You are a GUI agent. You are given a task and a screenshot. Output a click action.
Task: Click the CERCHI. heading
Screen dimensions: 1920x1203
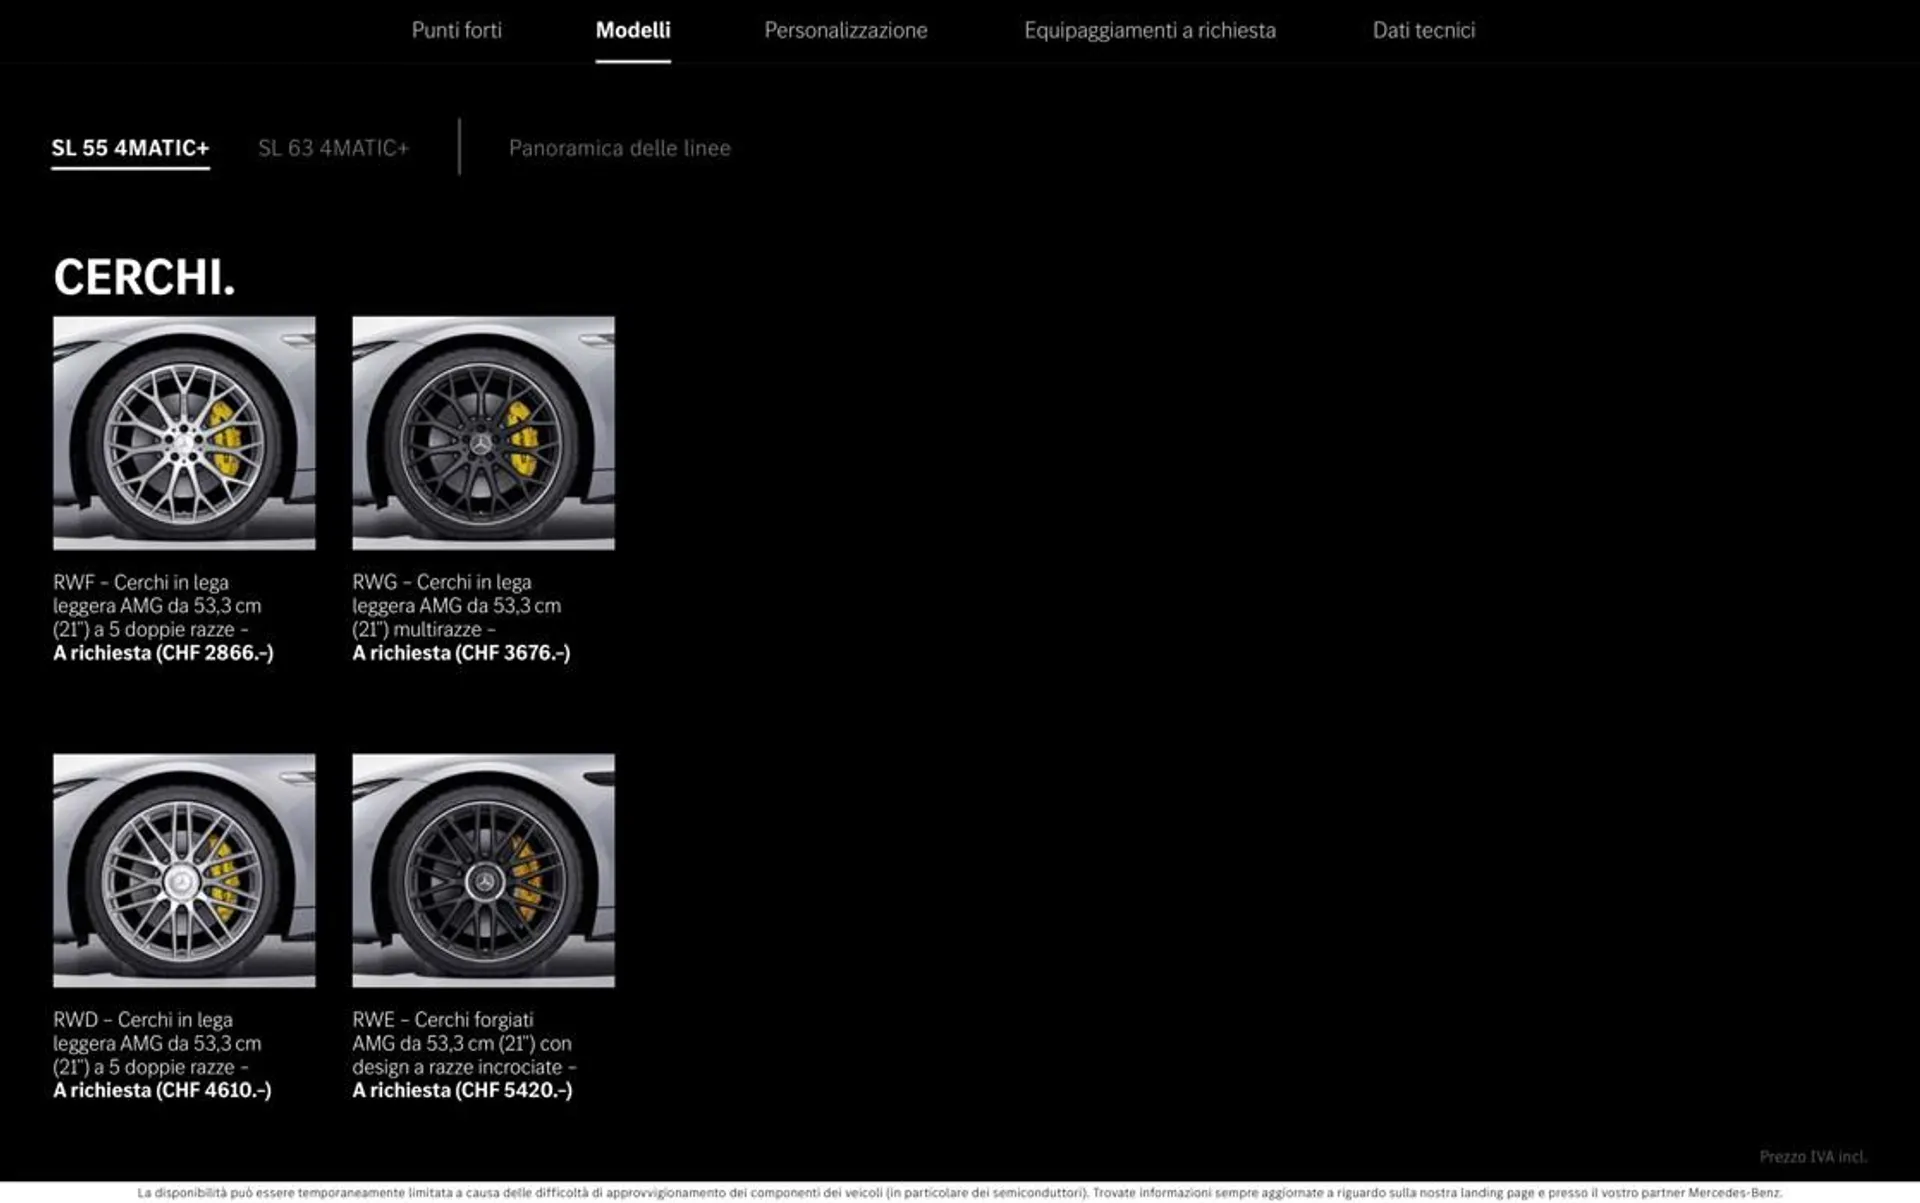pyautogui.click(x=144, y=277)
